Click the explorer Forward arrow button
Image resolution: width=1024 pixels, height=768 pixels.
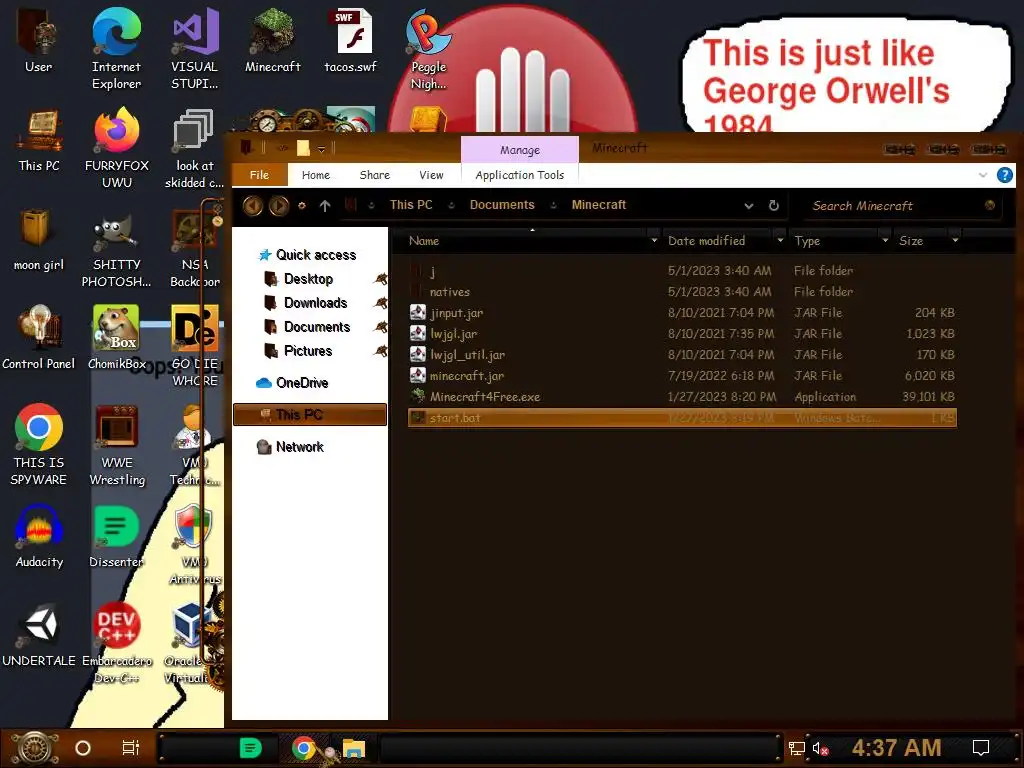point(279,206)
